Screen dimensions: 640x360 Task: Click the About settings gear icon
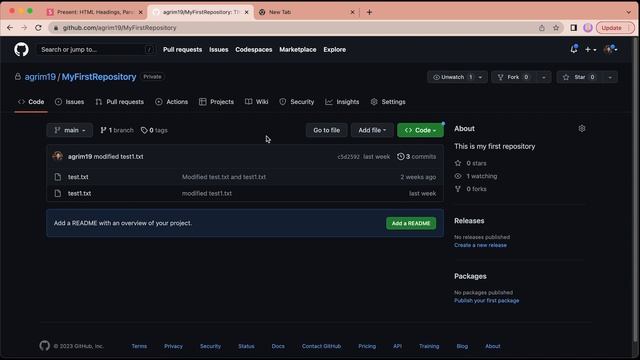coord(582,129)
